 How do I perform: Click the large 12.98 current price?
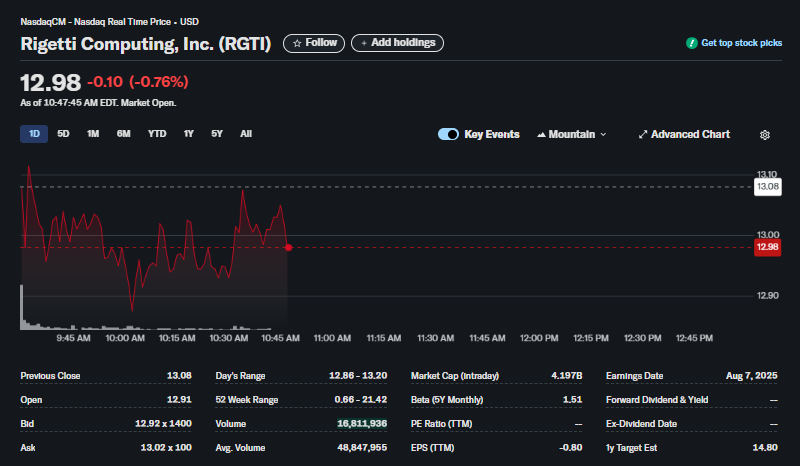pos(51,83)
